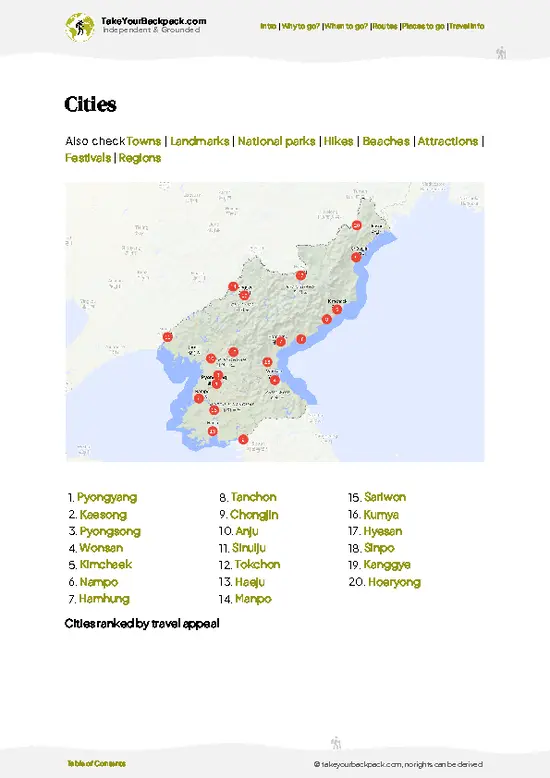Open the Hamhung link

coord(104,599)
